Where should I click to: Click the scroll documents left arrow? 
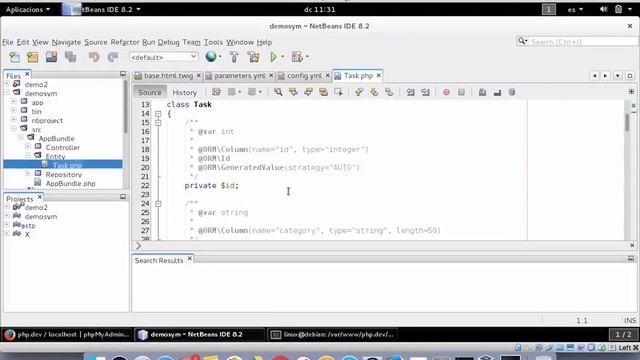594,76
